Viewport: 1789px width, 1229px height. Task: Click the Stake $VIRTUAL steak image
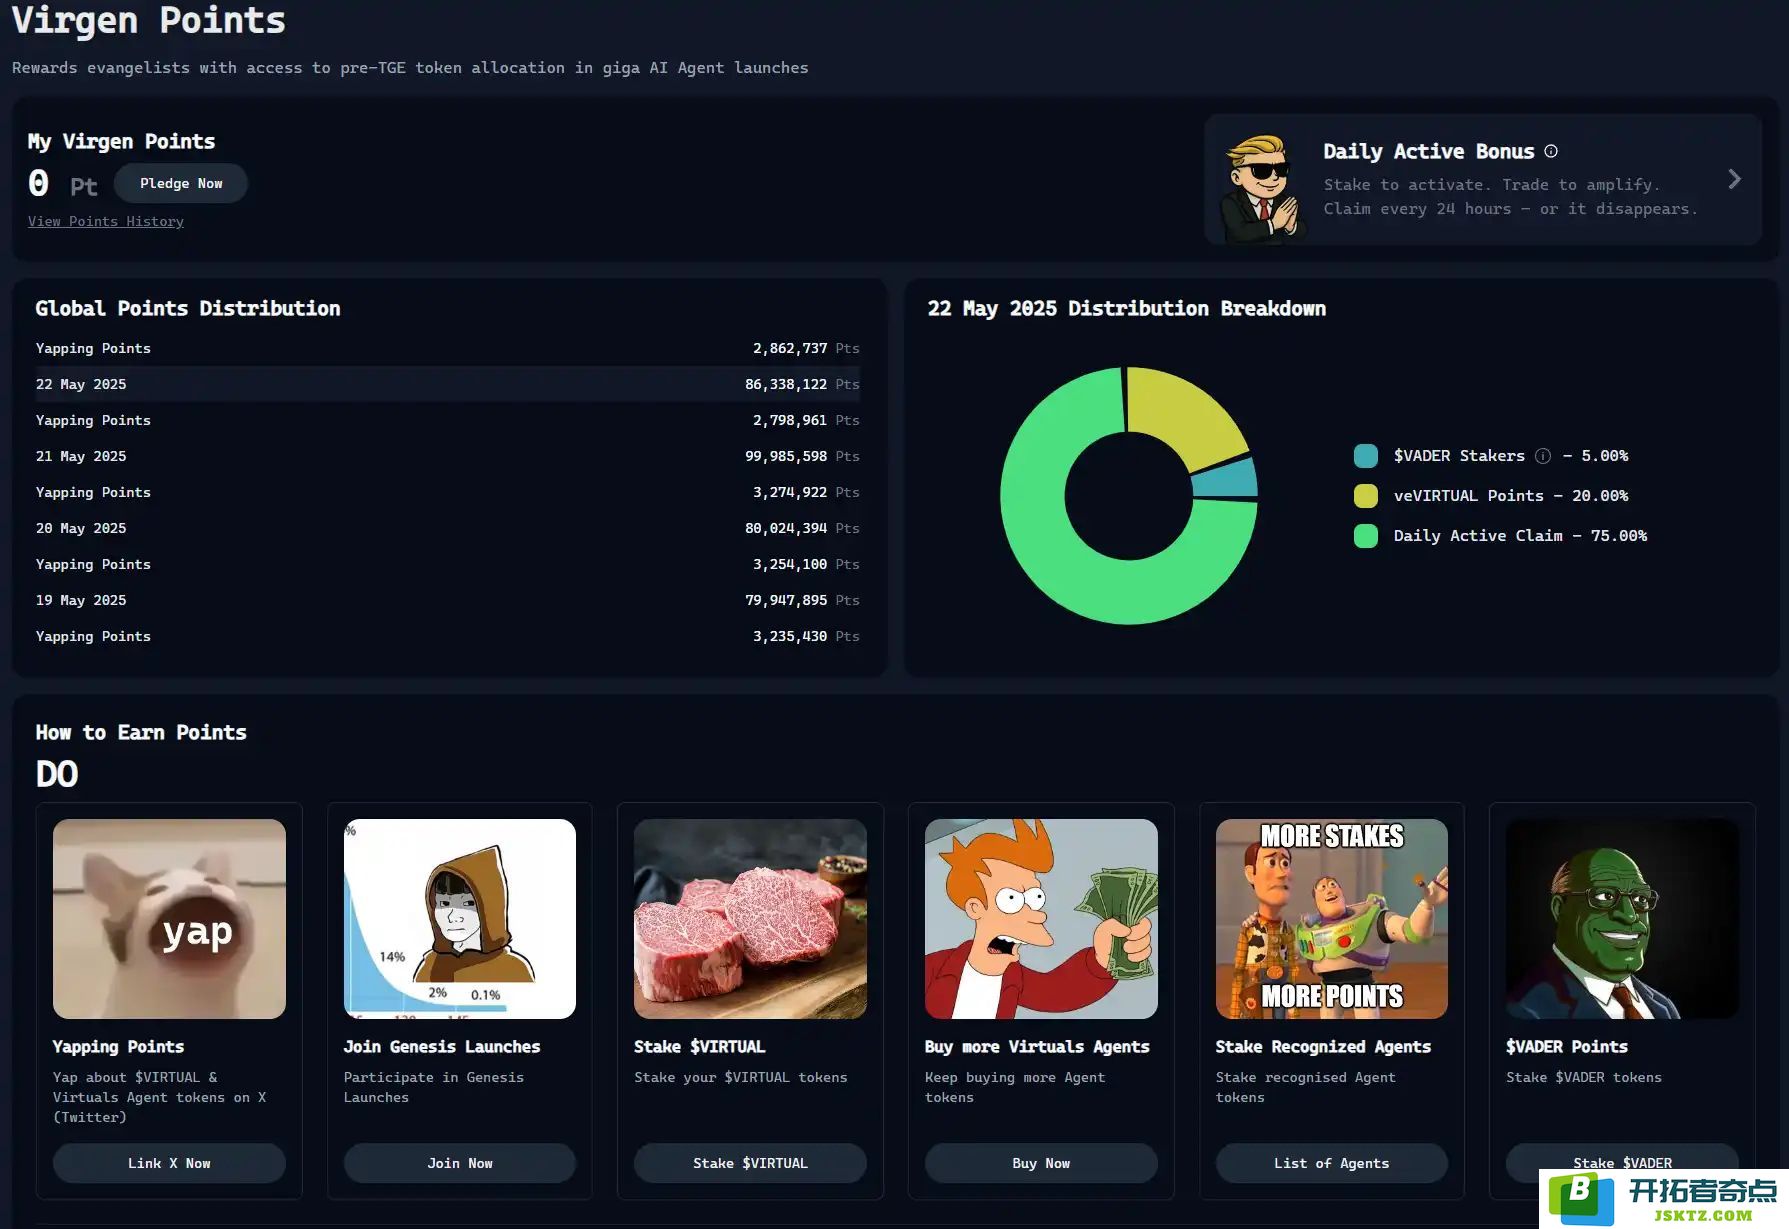click(750, 919)
